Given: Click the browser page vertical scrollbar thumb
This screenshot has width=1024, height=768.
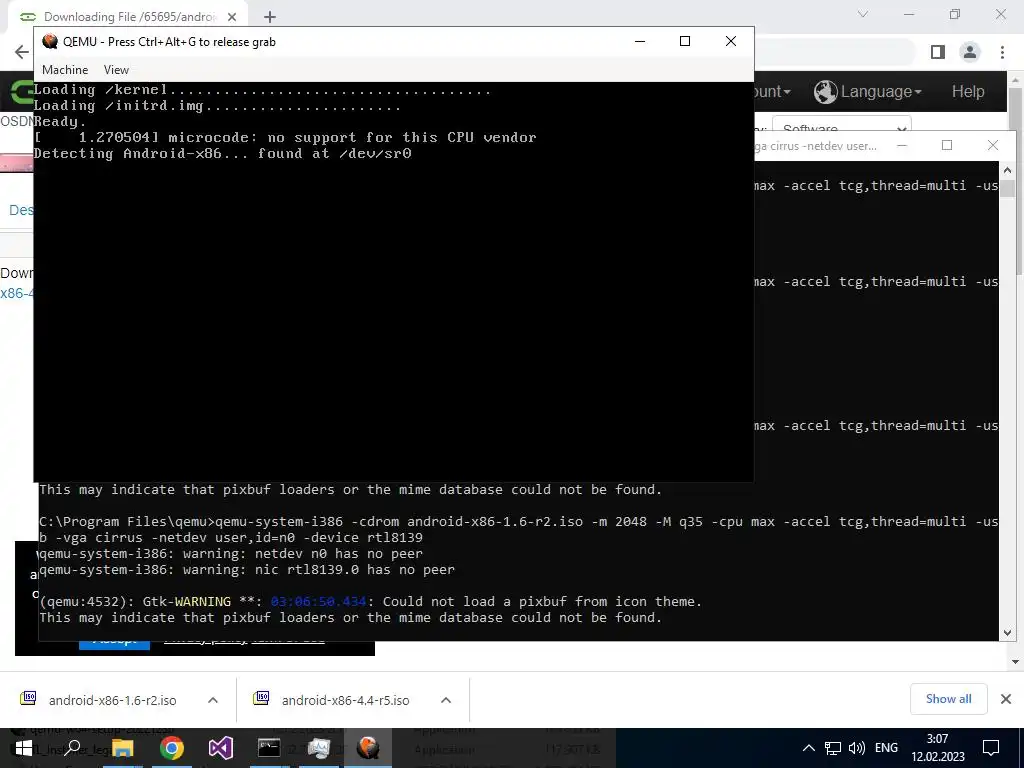Looking at the screenshot, I should [1017, 180].
